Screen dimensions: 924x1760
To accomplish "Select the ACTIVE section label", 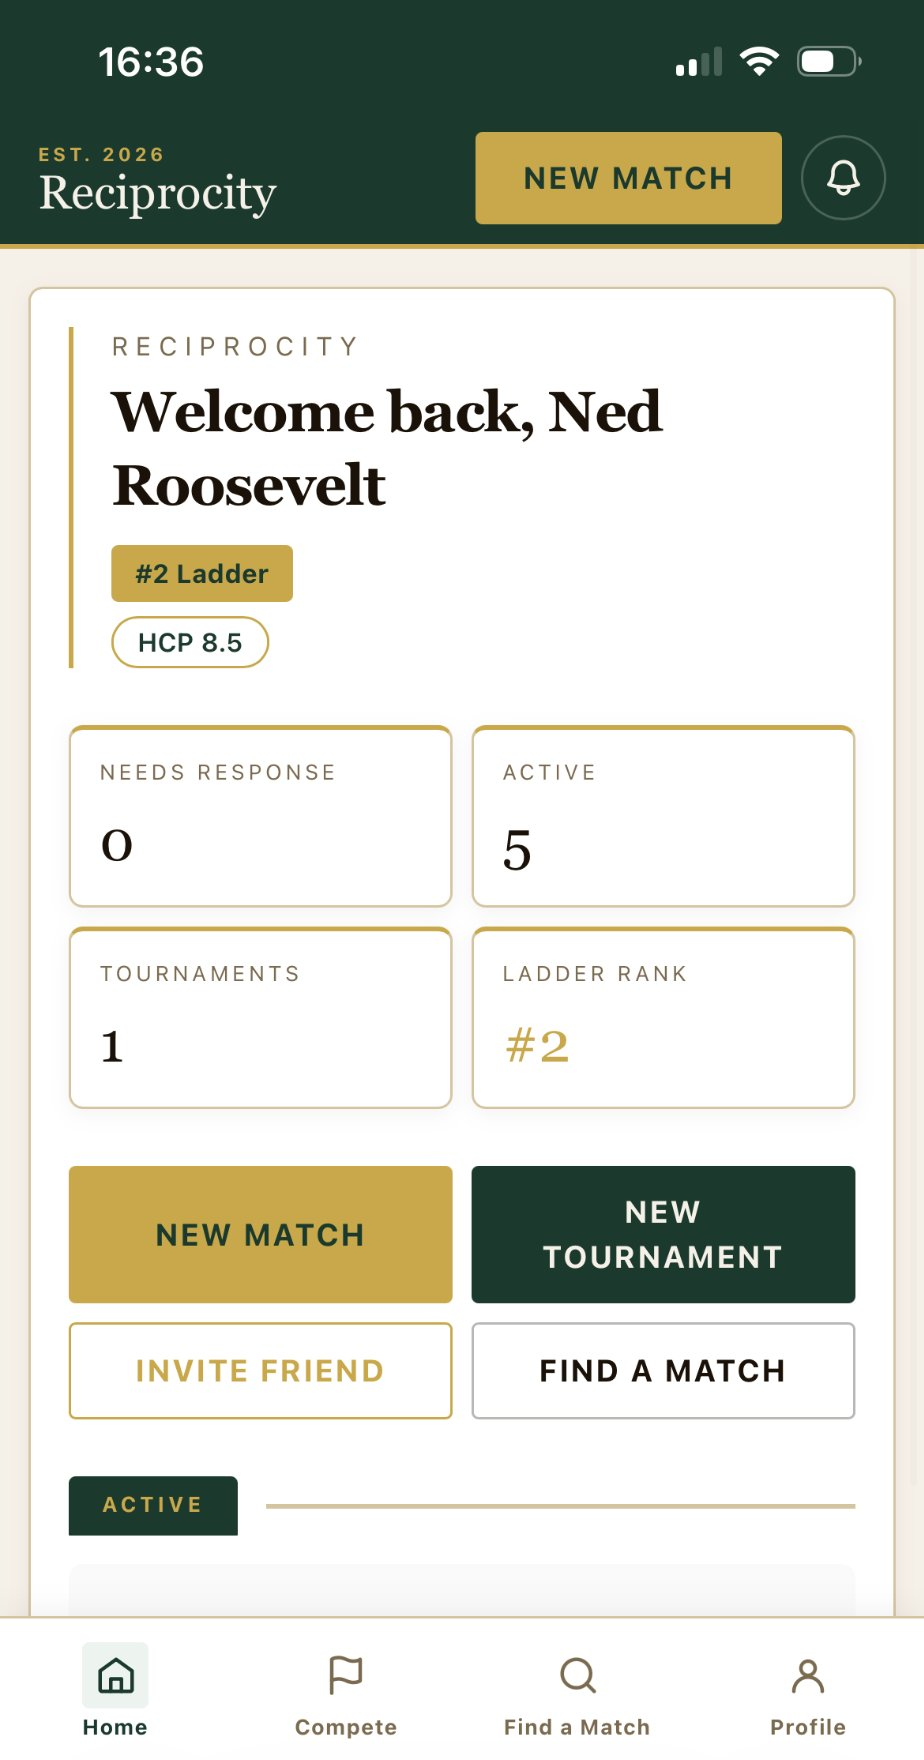I will tap(152, 1505).
